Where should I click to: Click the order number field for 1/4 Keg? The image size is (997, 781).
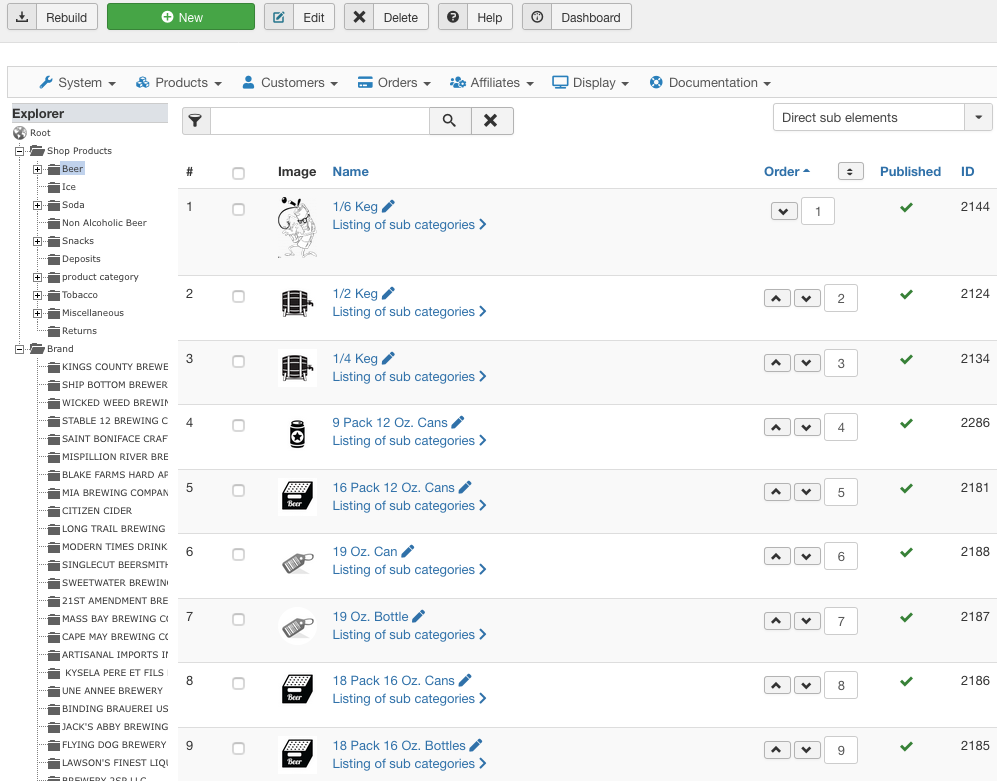pos(841,363)
